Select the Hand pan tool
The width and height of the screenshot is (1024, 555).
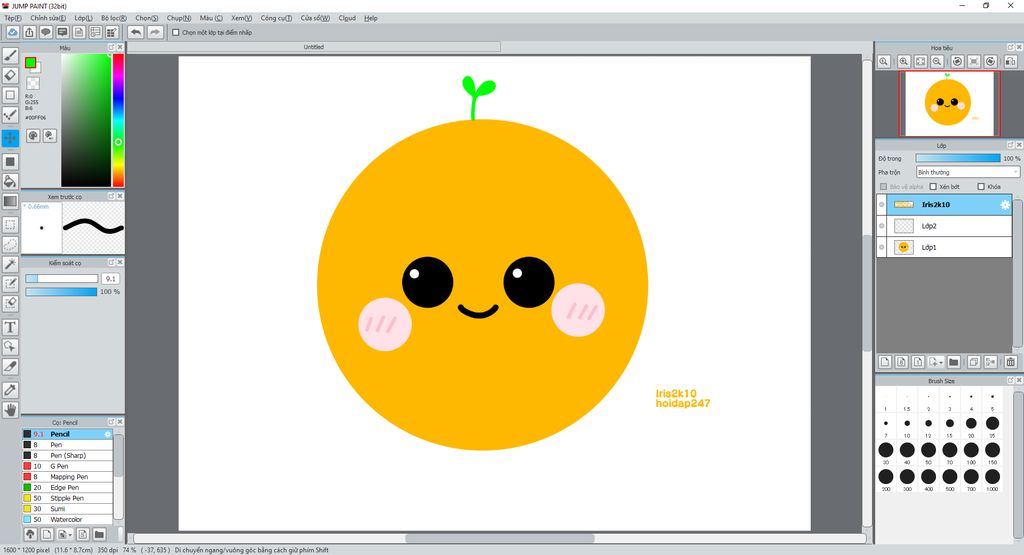tap(10, 410)
